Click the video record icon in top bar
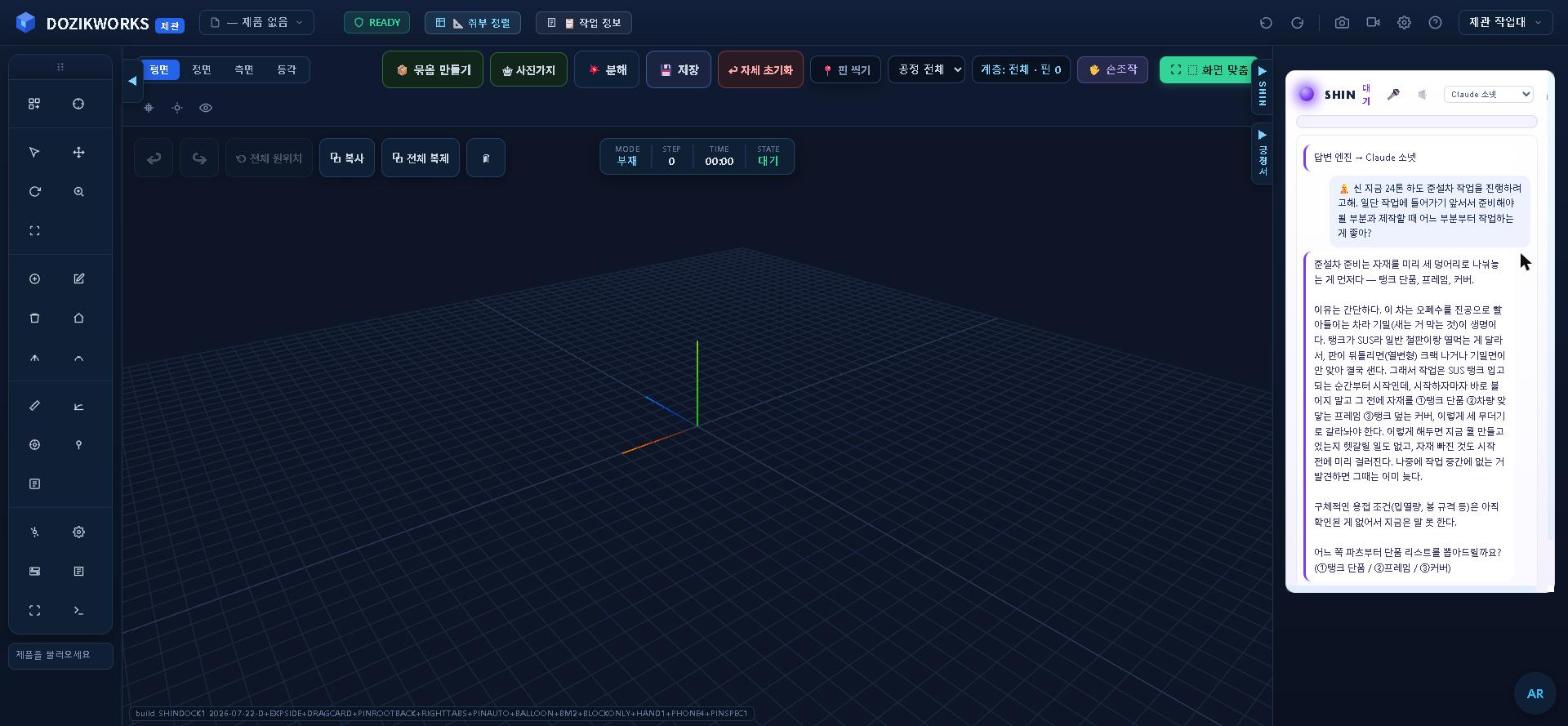 tap(1373, 22)
